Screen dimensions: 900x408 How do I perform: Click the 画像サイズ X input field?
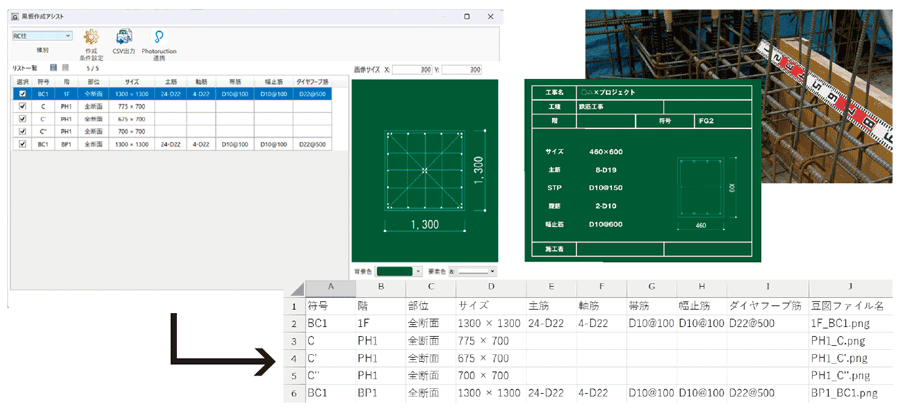[412, 69]
